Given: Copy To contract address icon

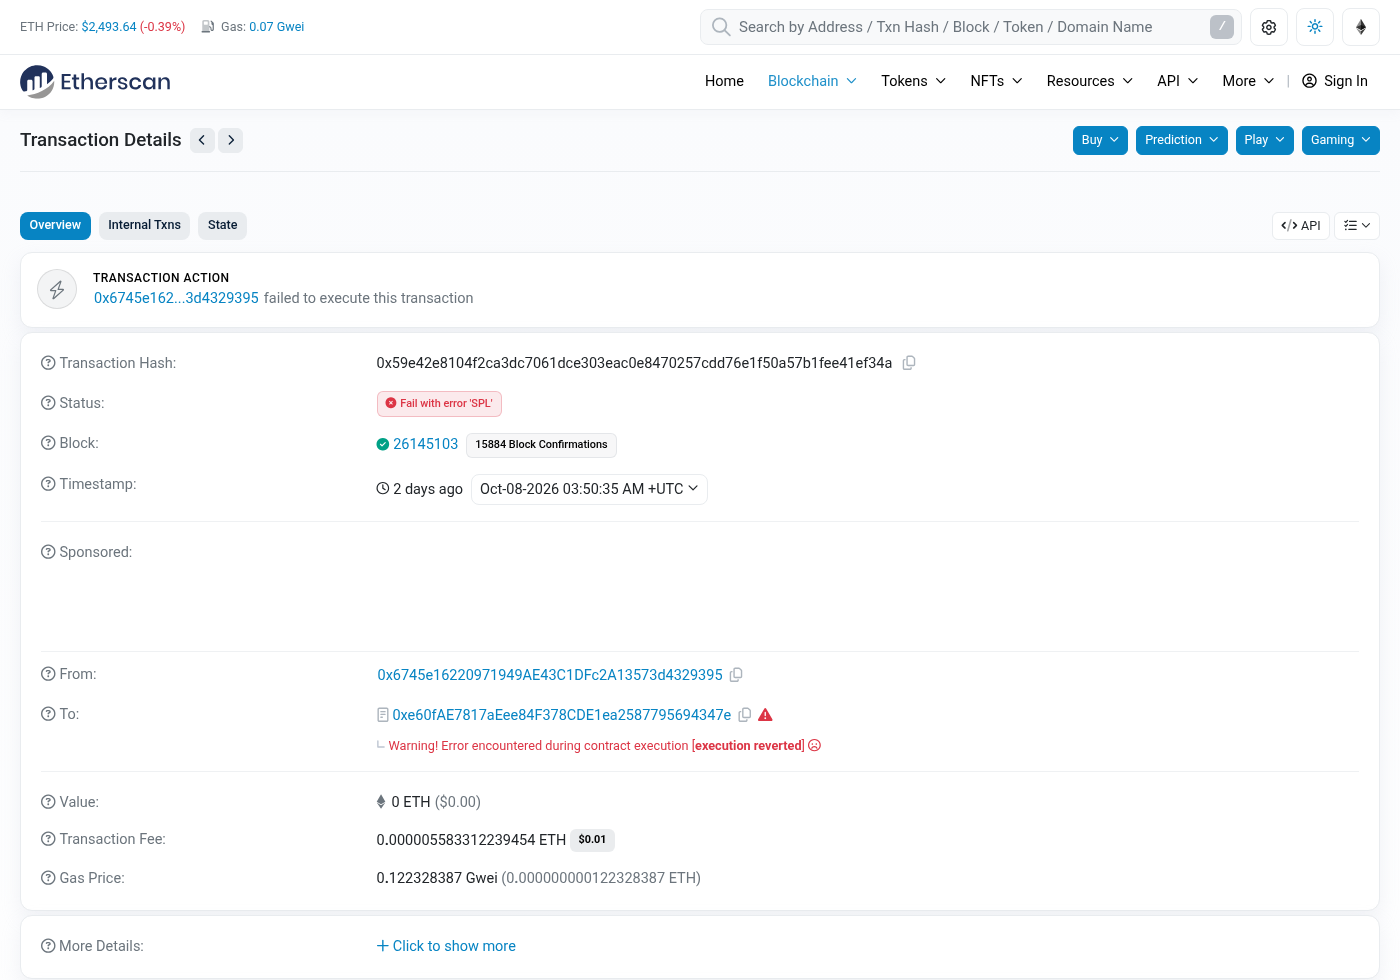Looking at the screenshot, I should (745, 715).
